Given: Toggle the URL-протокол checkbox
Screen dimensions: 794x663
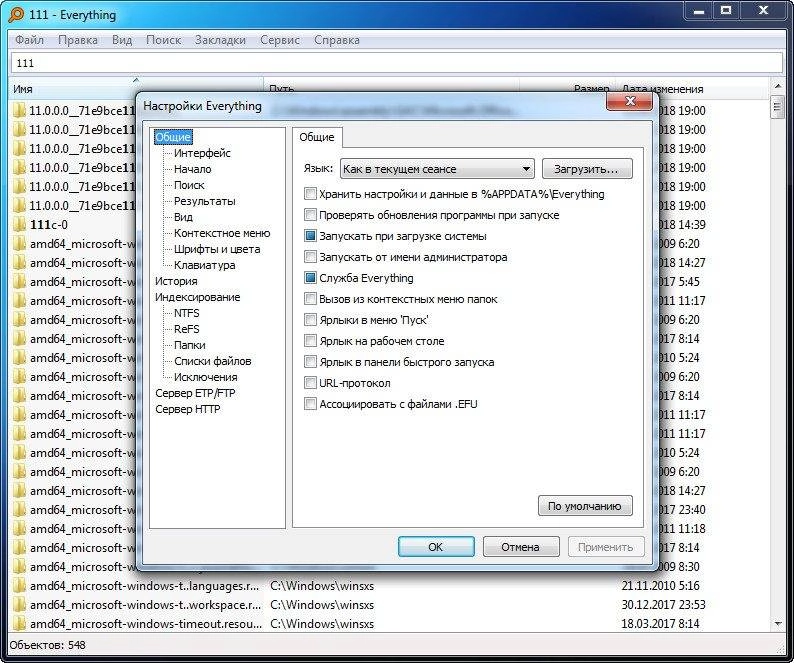Looking at the screenshot, I should 310,383.
